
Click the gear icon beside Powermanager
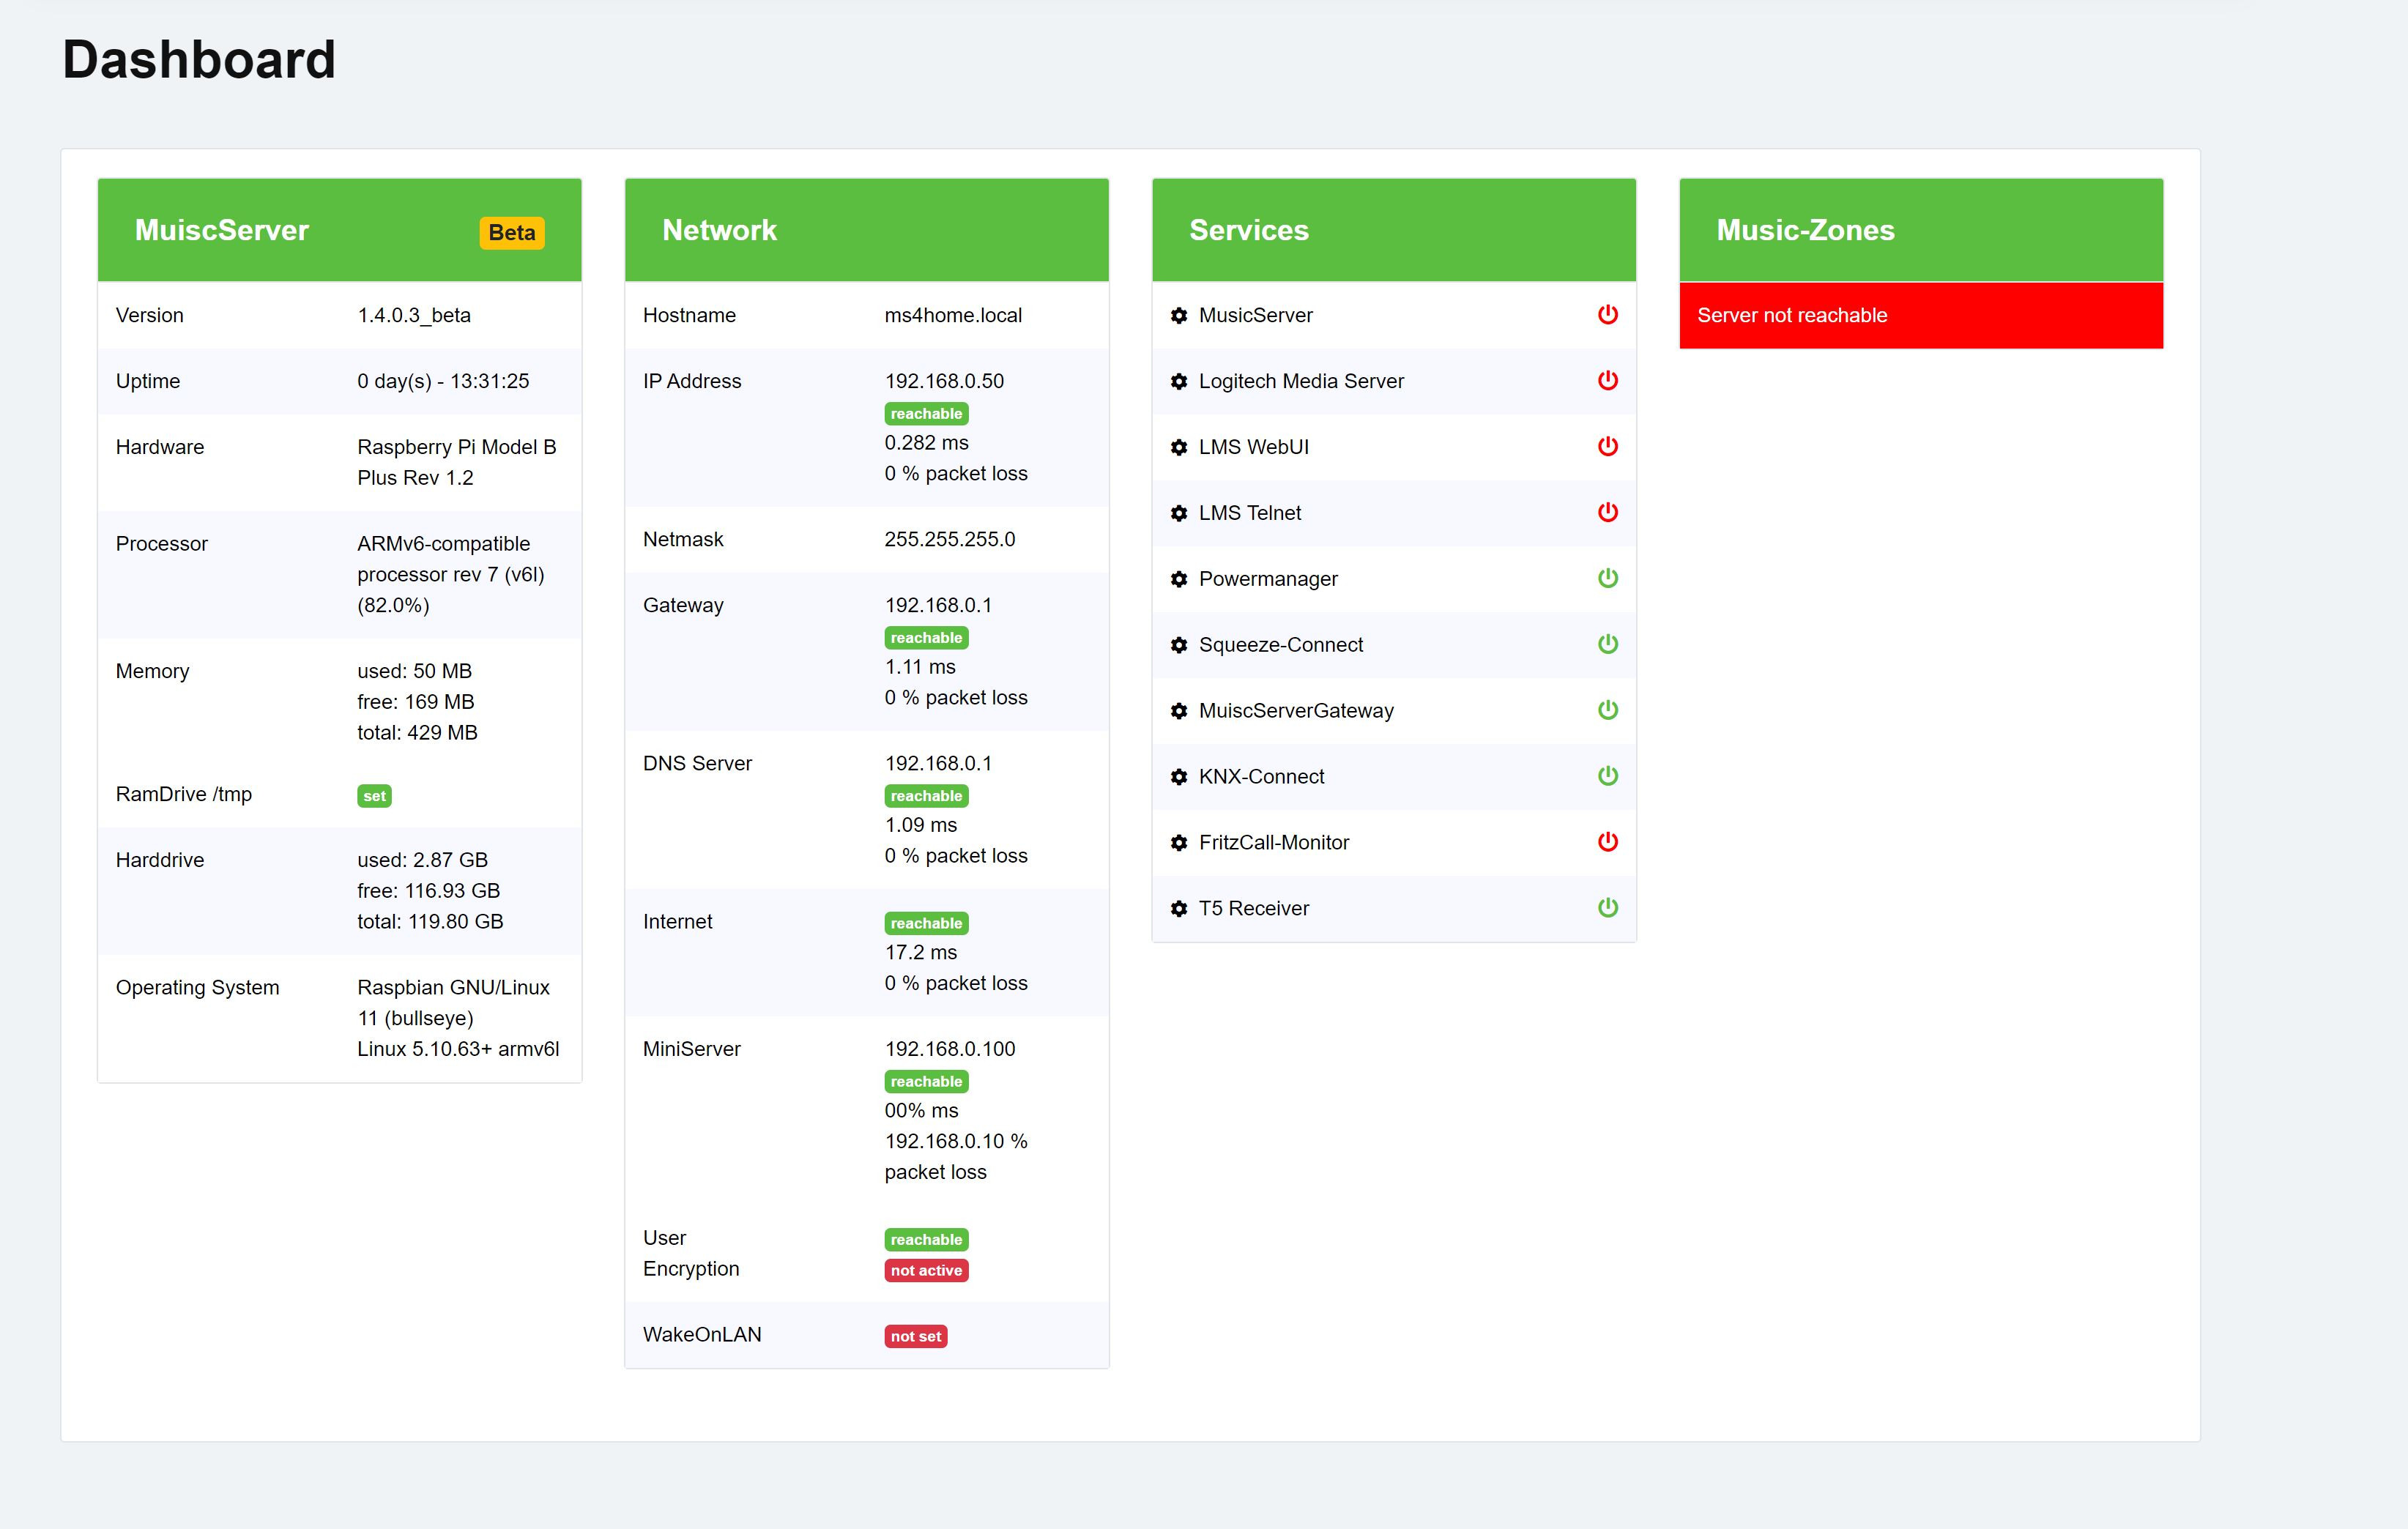(1179, 580)
